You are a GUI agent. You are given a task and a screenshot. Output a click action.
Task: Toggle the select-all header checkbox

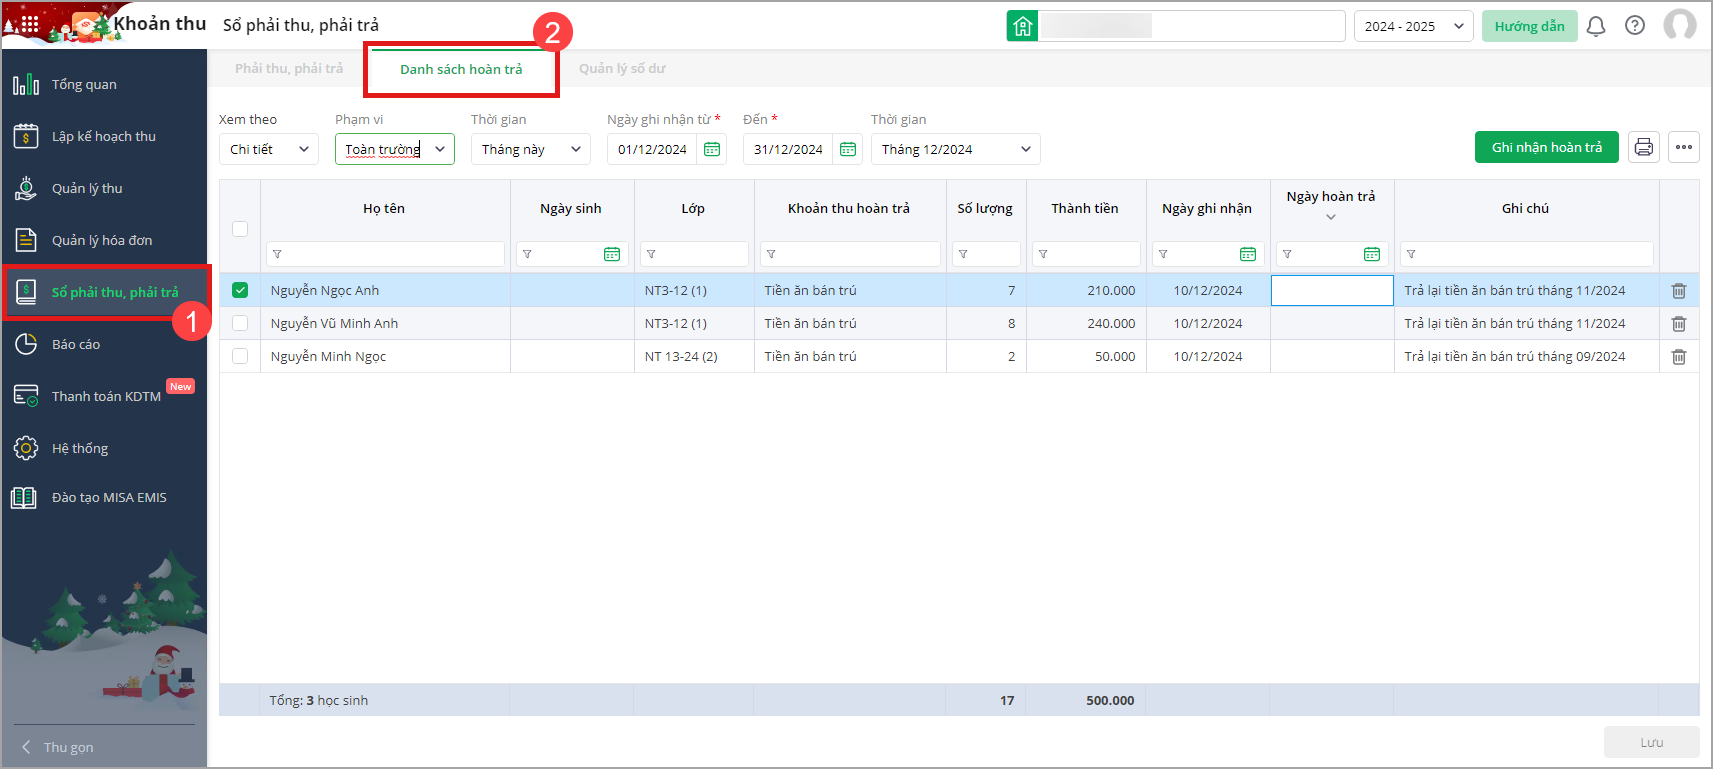240,228
